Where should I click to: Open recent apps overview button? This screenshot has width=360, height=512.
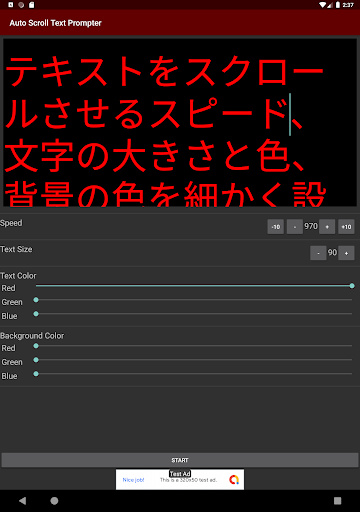(337, 501)
